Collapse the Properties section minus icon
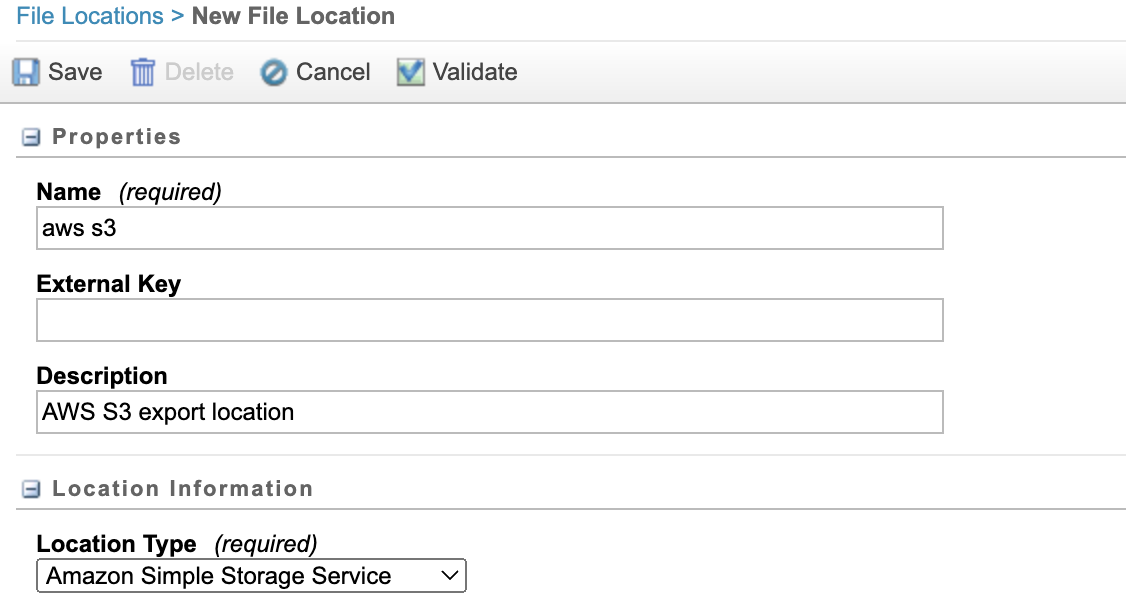Screen dimensions: 1126x604 click(31, 138)
